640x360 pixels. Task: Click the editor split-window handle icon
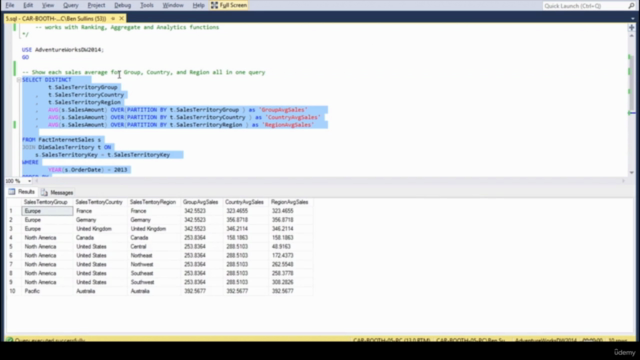(x=631, y=27)
